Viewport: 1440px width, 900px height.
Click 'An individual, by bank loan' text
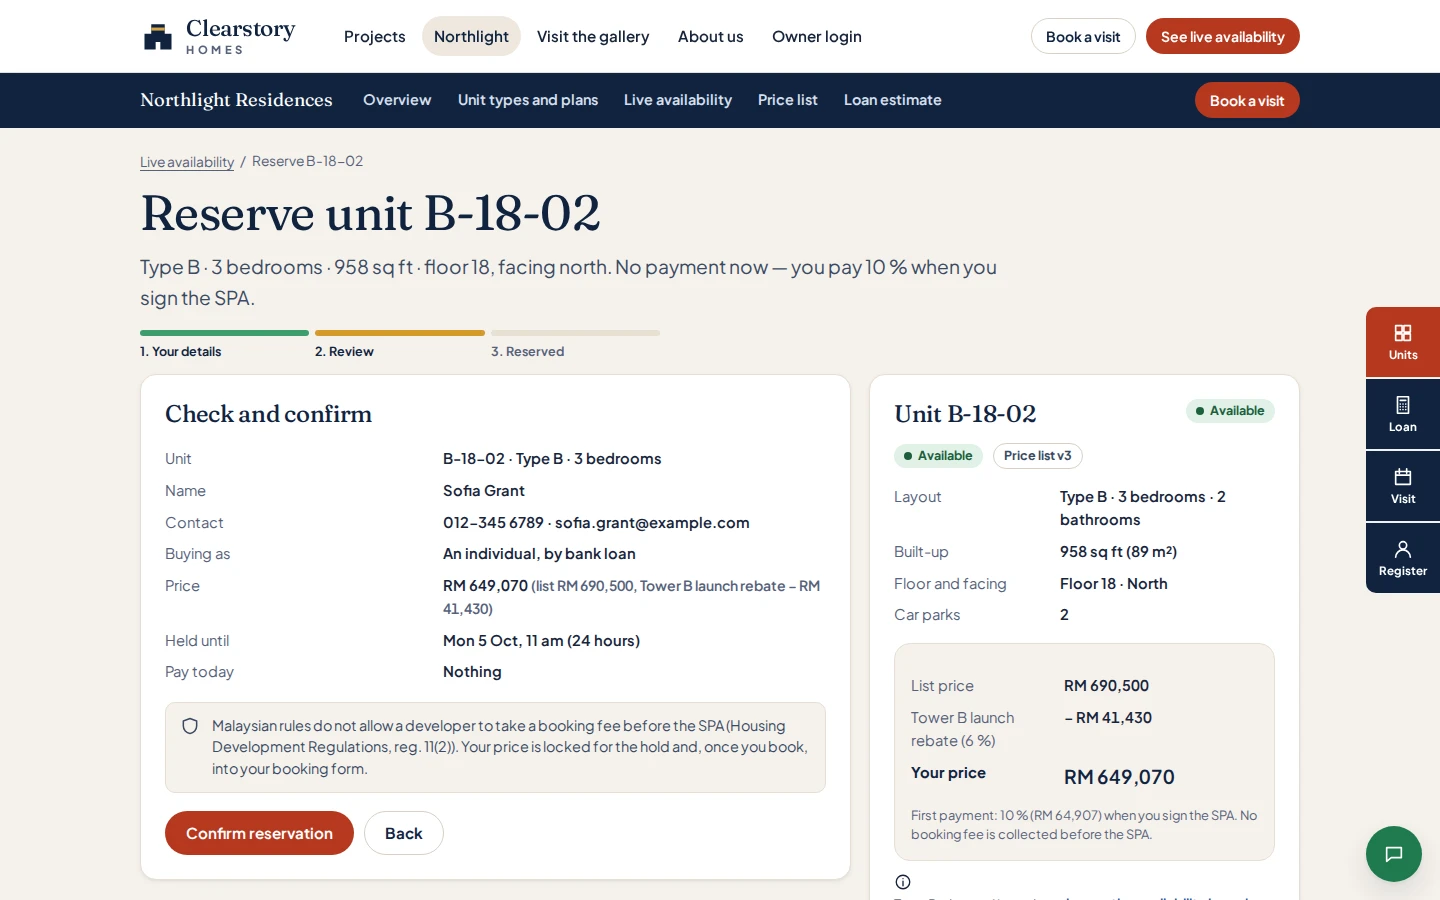point(539,554)
